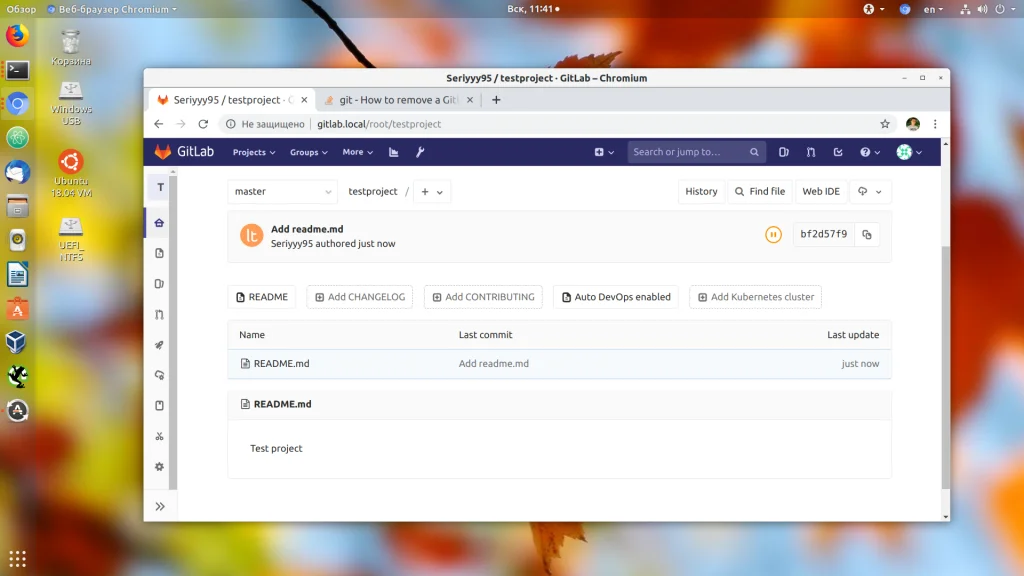
Task: Open the README.md file link
Action: click(281, 364)
